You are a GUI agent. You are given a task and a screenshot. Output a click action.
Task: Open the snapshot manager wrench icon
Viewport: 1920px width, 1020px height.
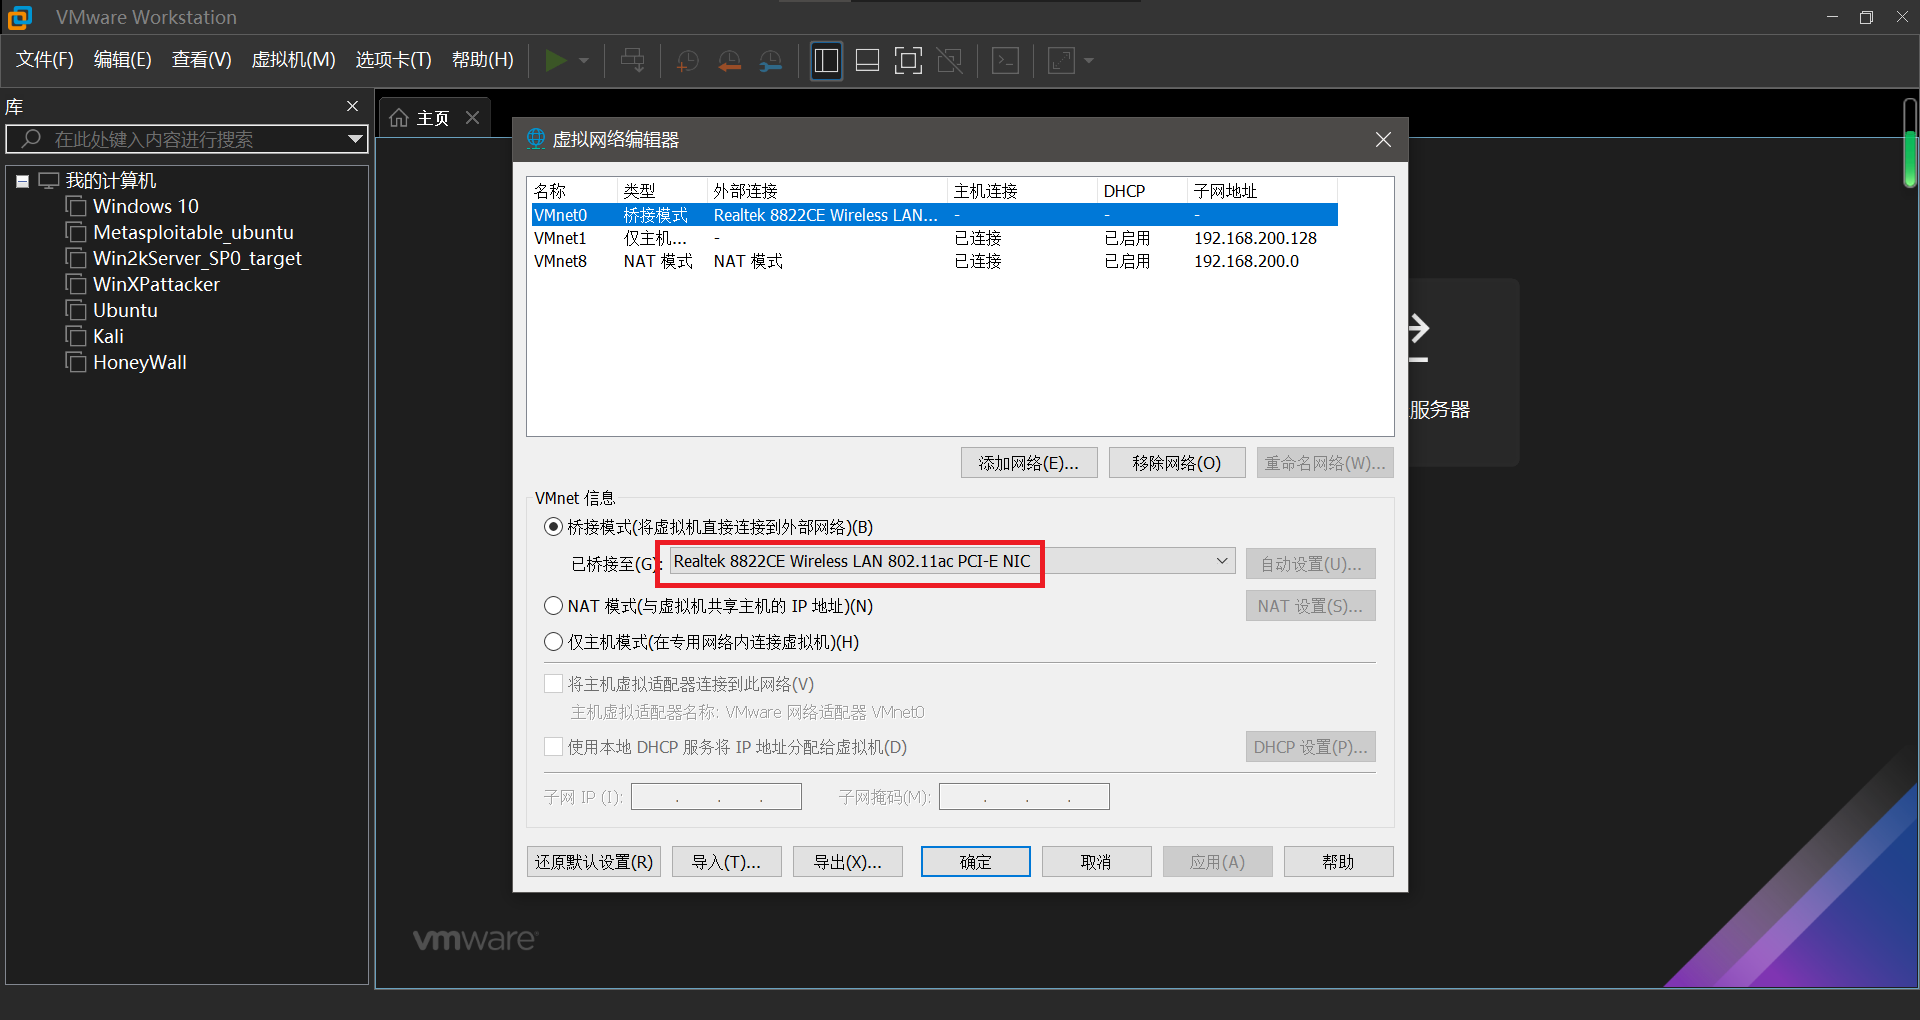point(771,61)
